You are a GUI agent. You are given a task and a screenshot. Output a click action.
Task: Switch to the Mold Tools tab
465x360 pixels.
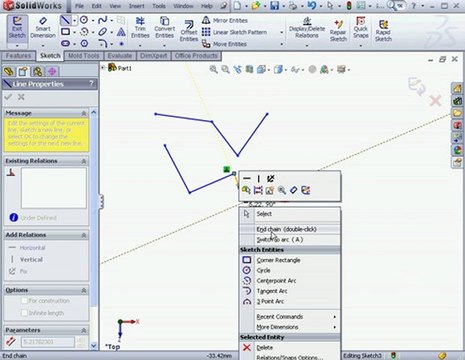pos(84,56)
